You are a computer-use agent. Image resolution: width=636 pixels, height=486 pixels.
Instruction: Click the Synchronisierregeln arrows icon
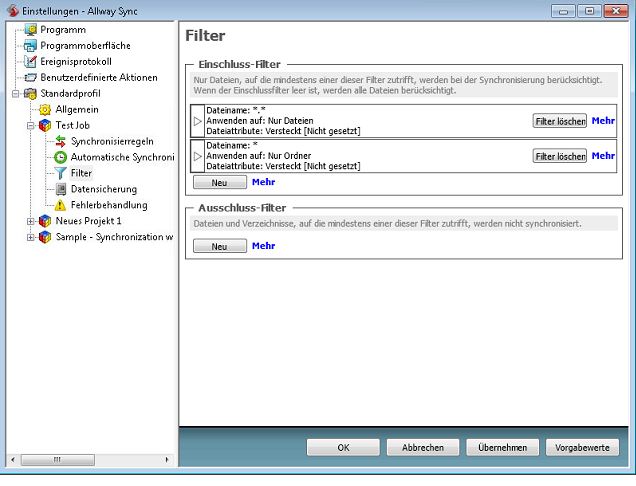pos(61,141)
